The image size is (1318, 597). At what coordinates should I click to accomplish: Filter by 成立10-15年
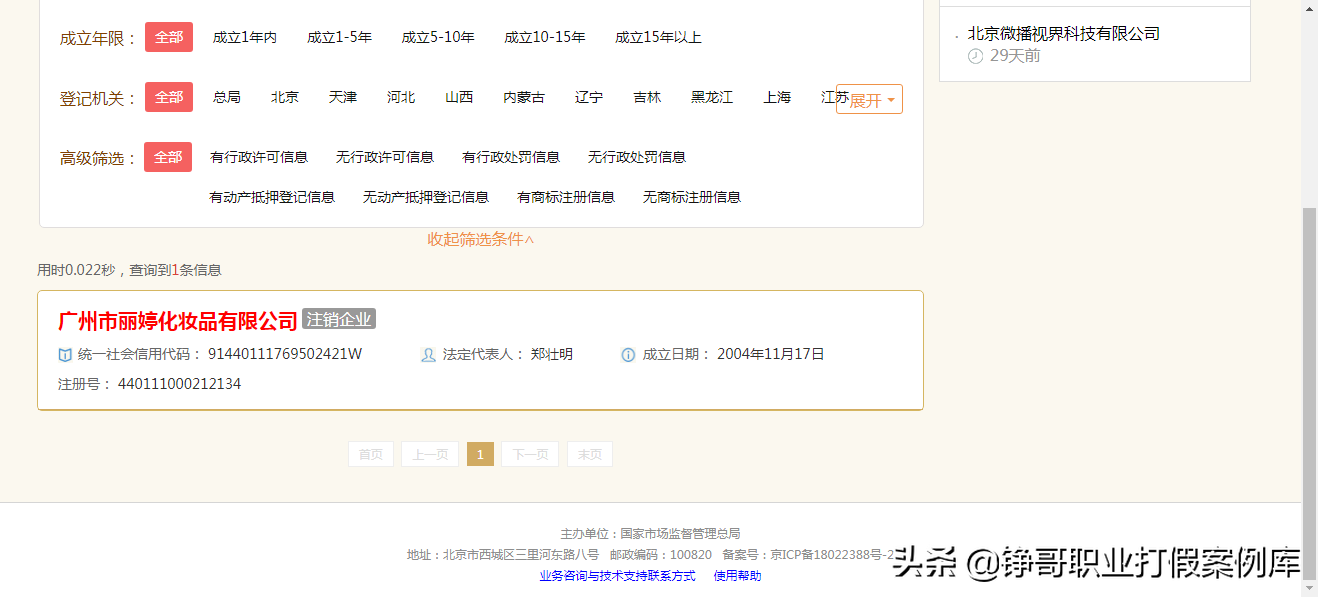point(545,37)
